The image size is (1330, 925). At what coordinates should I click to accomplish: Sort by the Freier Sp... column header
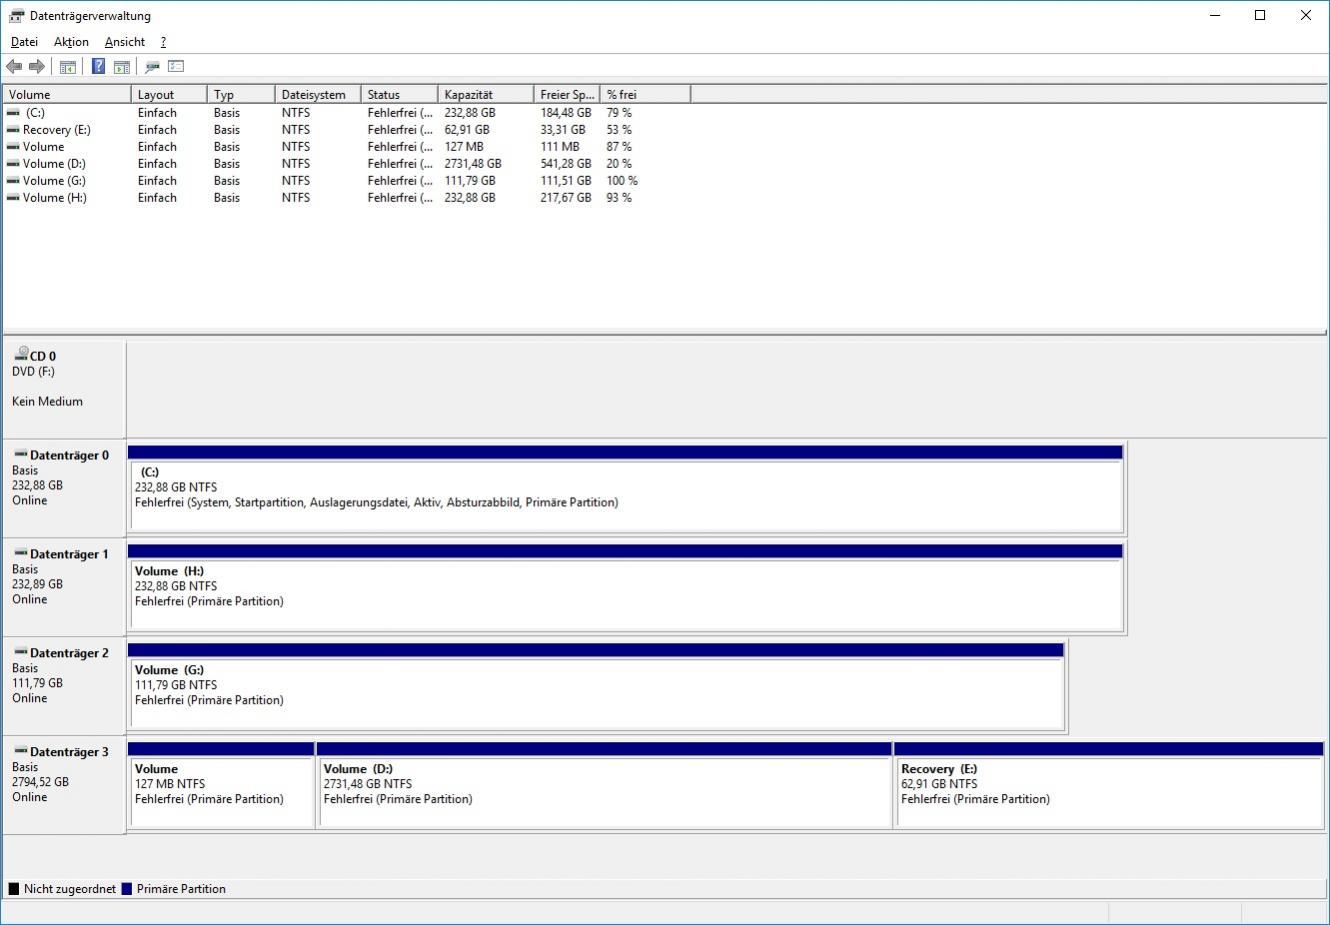point(566,94)
